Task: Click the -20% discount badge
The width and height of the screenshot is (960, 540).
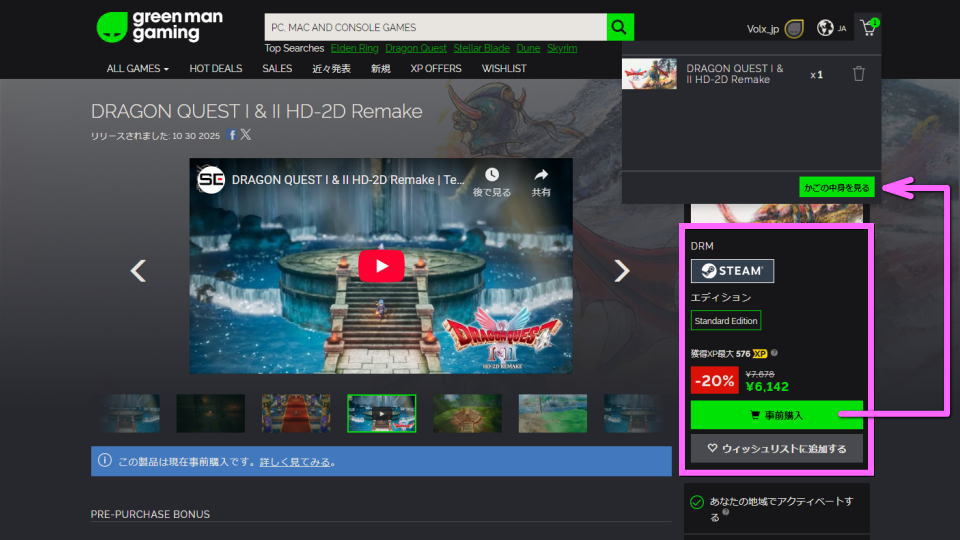Action: 714,380
